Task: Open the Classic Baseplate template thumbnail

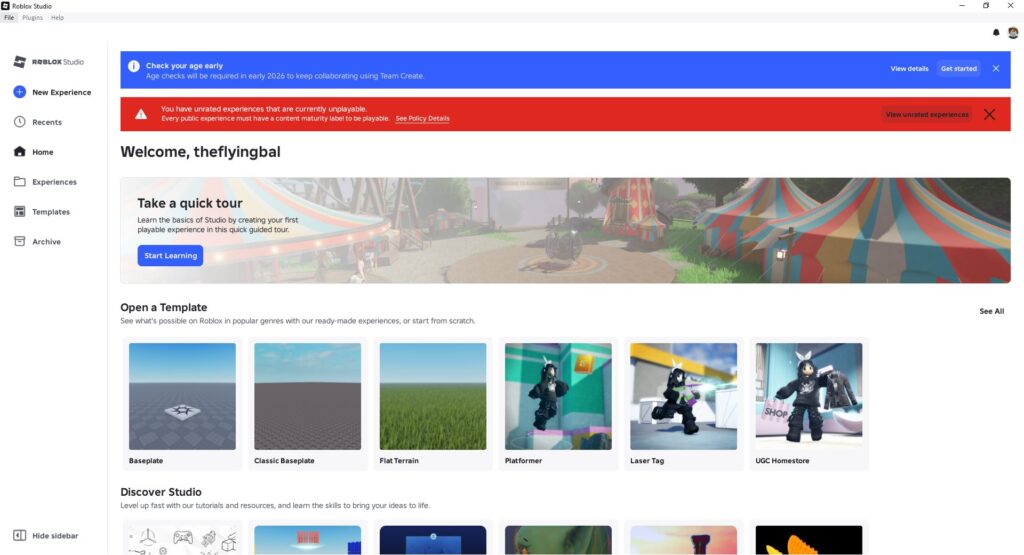Action: click(x=308, y=396)
